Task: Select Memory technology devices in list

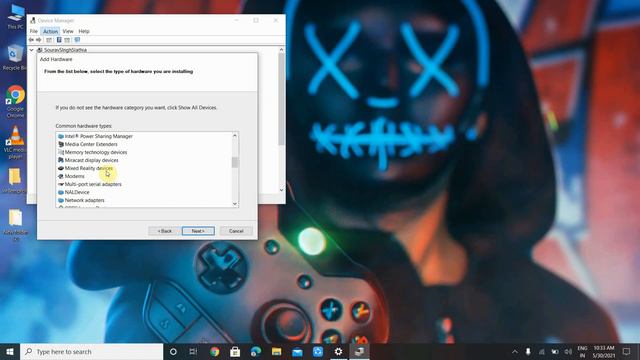Action: point(96,152)
